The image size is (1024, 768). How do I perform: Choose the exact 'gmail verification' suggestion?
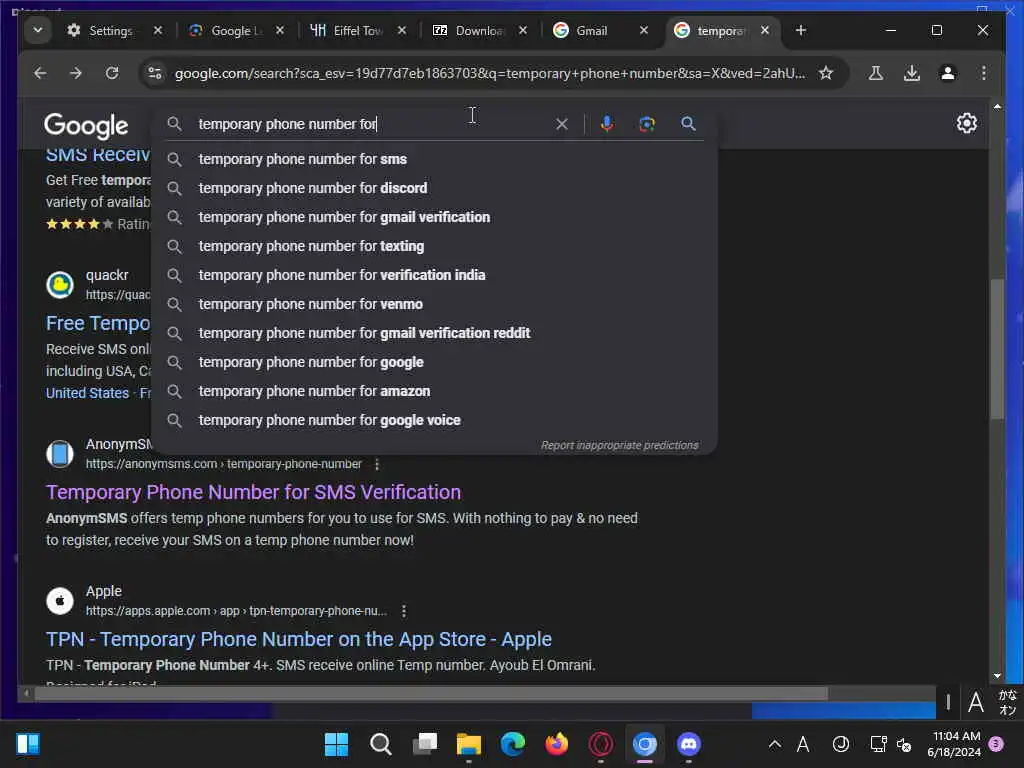click(x=434, y=217)
